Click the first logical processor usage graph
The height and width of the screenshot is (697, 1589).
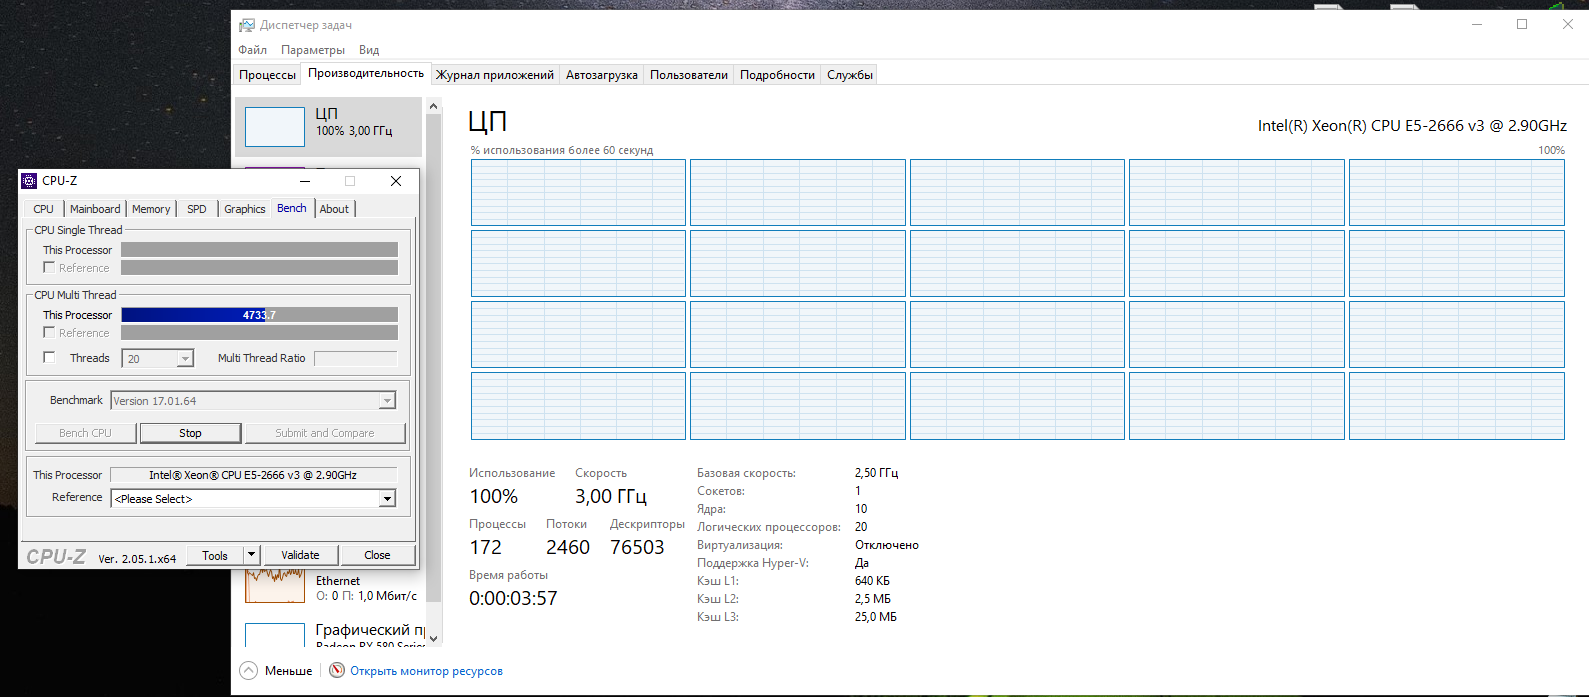coord(578,192)
